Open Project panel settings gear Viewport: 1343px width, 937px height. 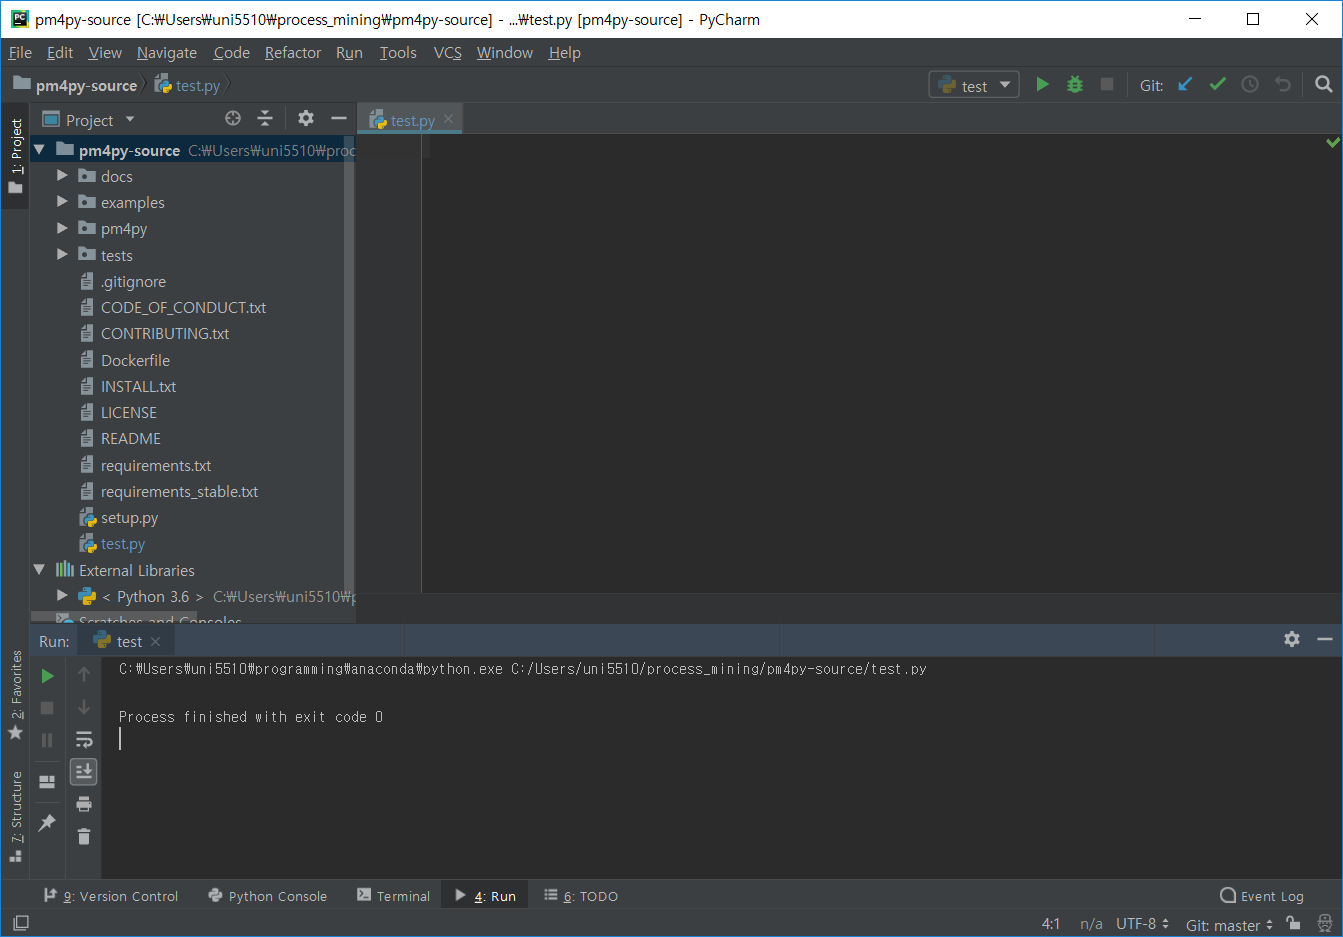pos(305,118)
